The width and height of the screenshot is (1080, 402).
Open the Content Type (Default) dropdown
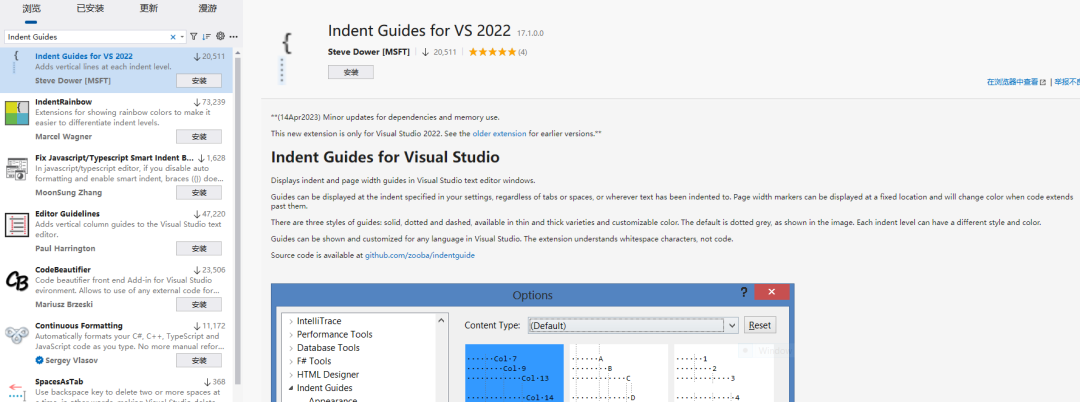coord(633,325)
